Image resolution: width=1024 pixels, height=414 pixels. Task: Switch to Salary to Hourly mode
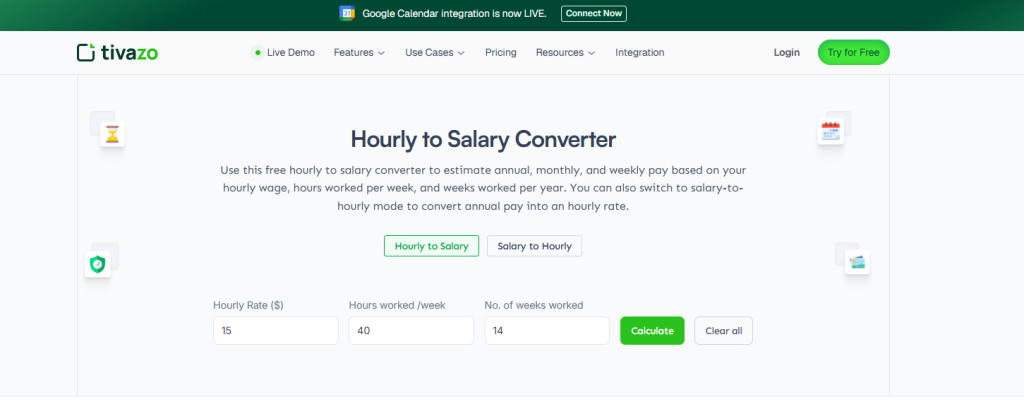(x=534, y=246)
